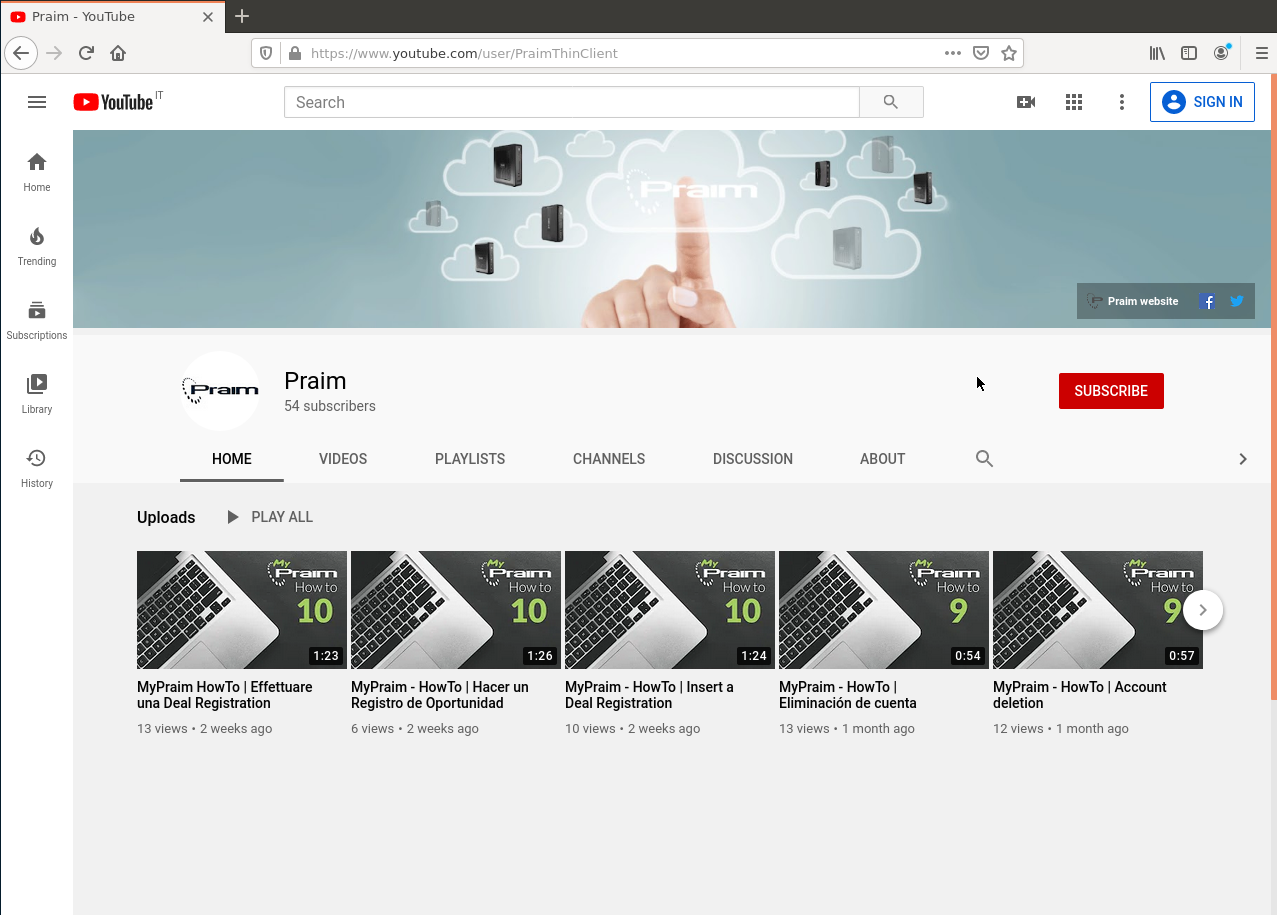Click the channel search magnifier icon
The width and height of the screenshot is (1277, 915).
[x=984, y=459]
